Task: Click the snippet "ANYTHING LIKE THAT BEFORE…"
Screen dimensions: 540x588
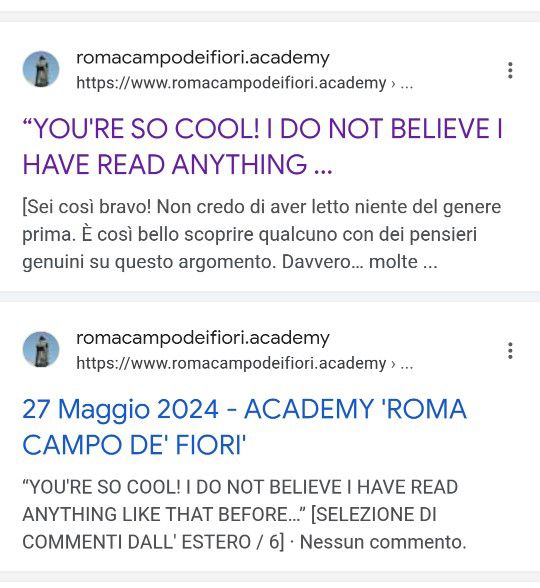Action: tap(164, 514)
